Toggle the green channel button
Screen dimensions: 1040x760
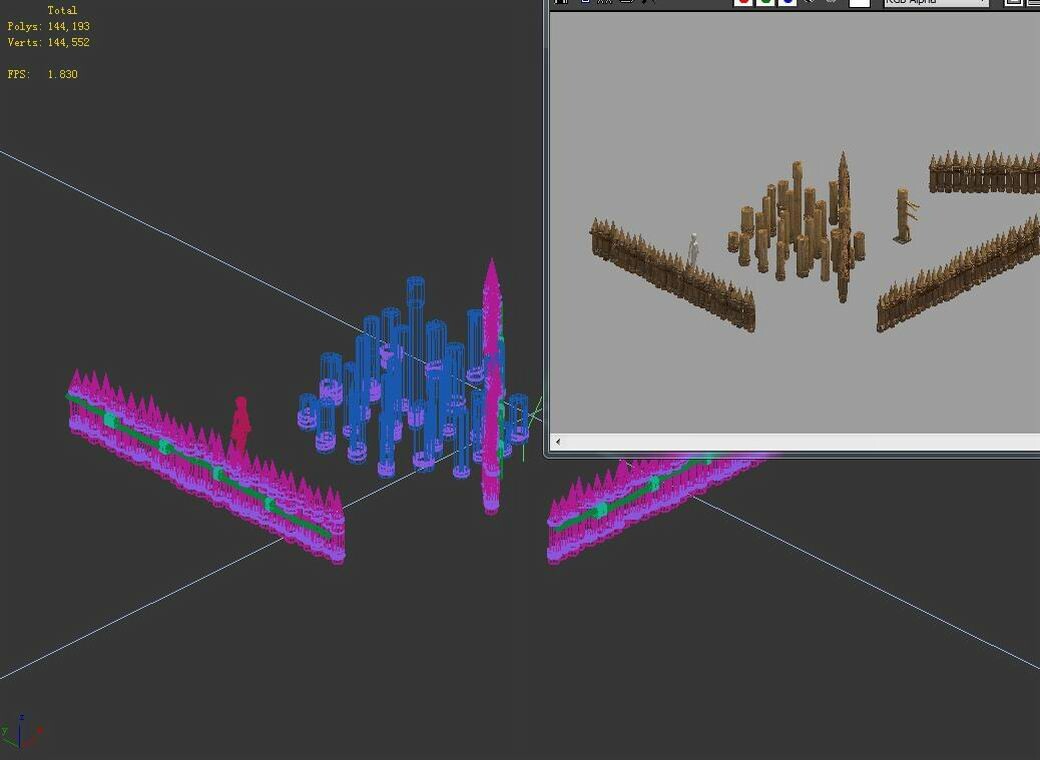(x=765, y=2)
